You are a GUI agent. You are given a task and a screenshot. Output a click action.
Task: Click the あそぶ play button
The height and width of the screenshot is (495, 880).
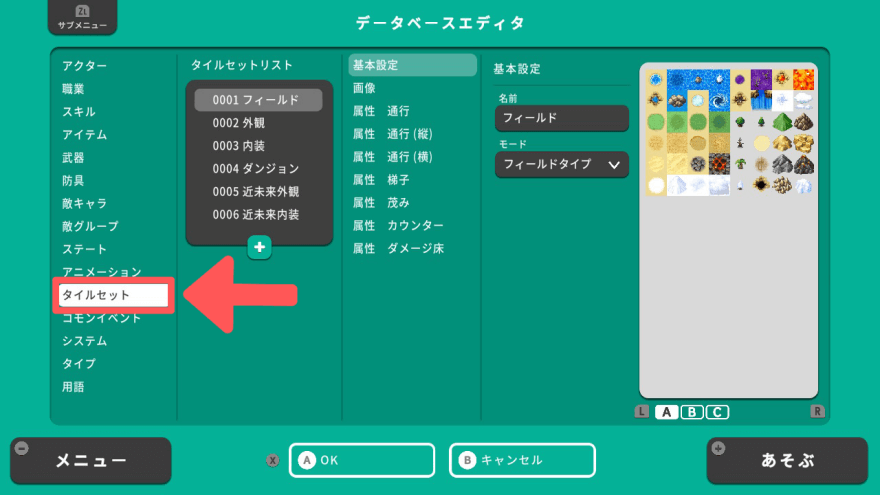pos(787,460)
